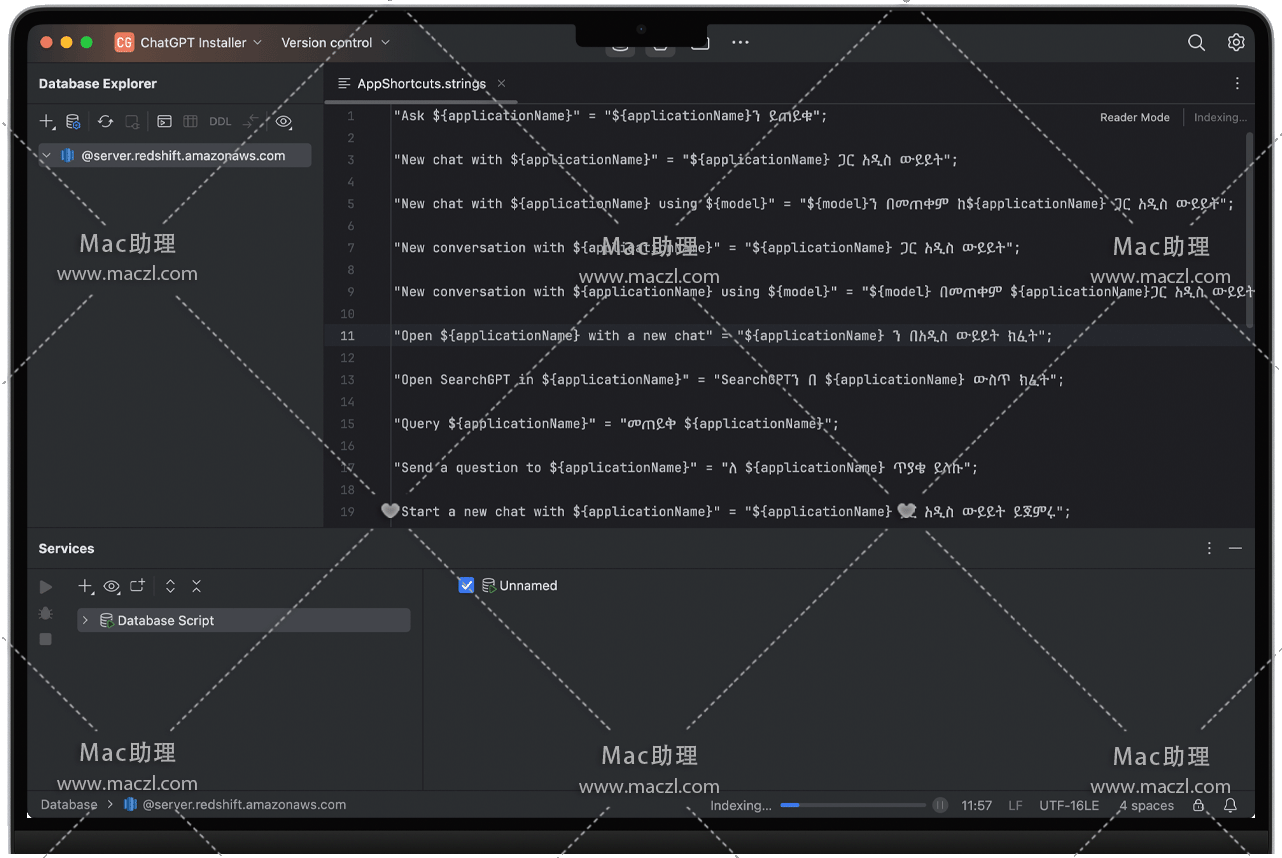1282x858 pixels.
Task: Select the AppShortcuts.strings tab
Action: (x=420, y=84)
